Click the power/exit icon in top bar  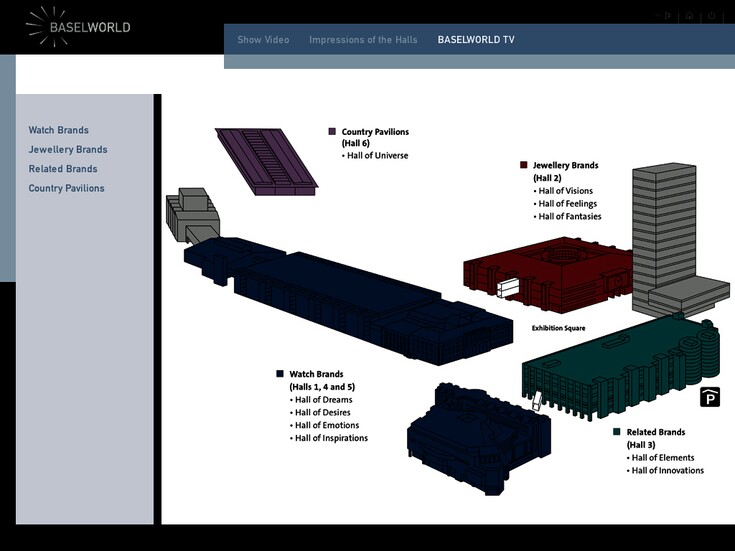[712, 16]
